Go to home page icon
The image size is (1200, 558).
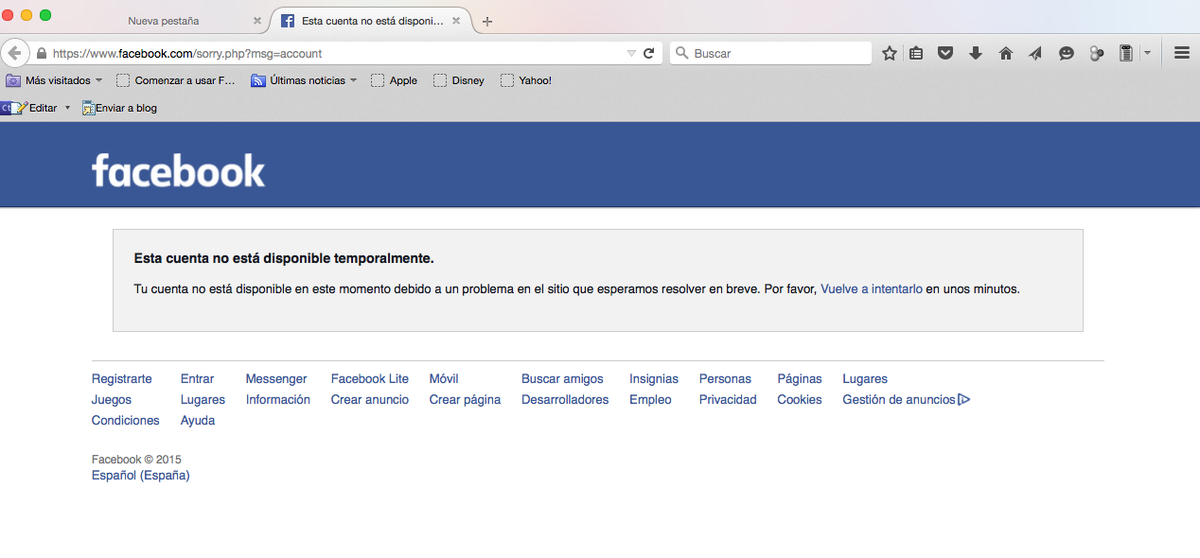(x=1006, y=53)
